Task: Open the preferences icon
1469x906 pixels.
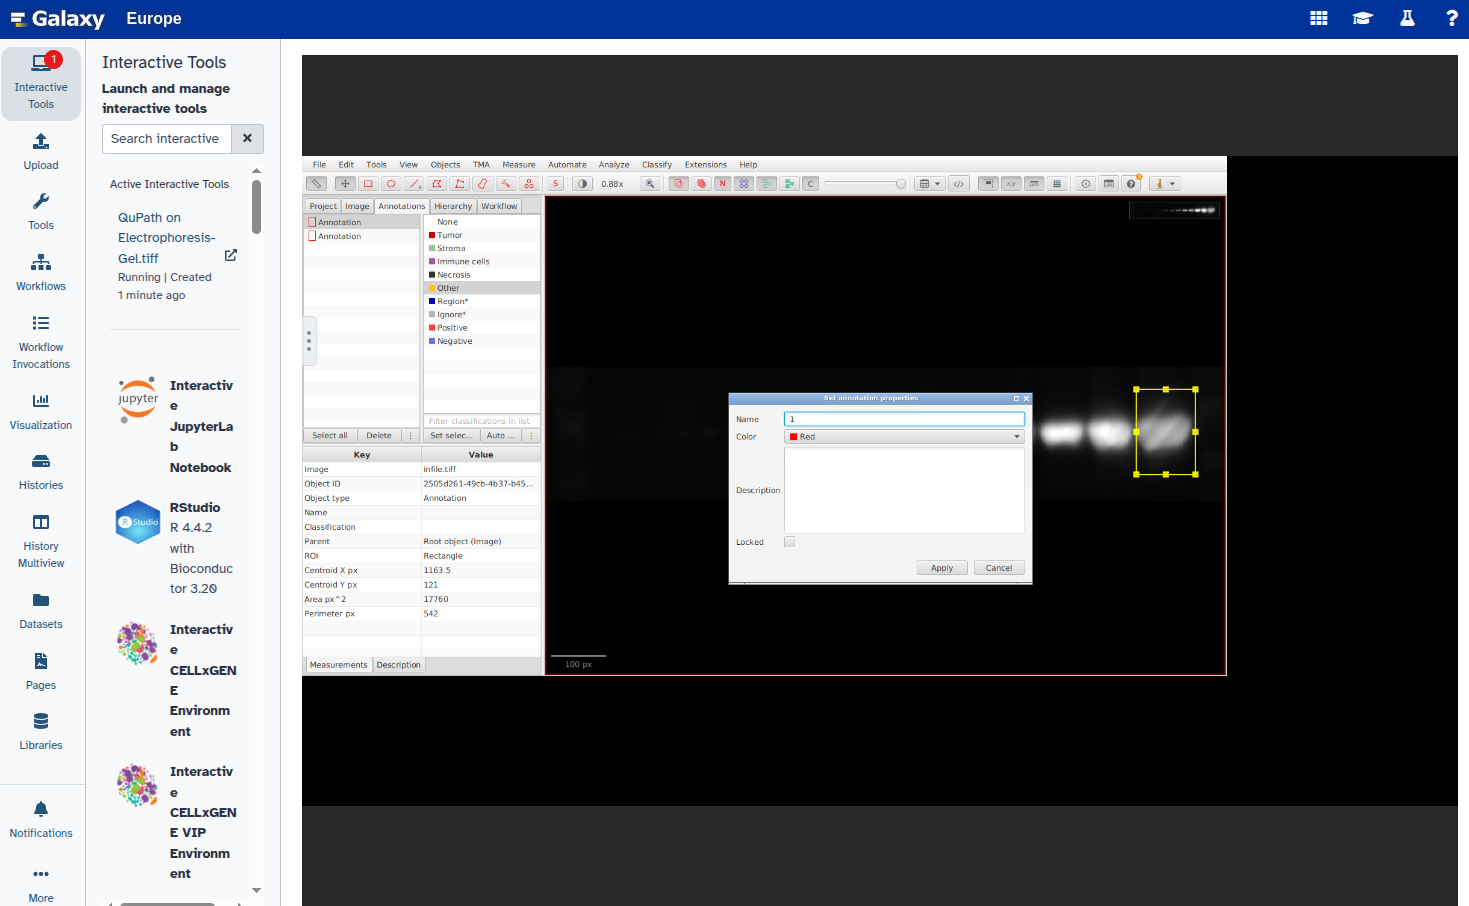Action: [x=1086, y=184]
